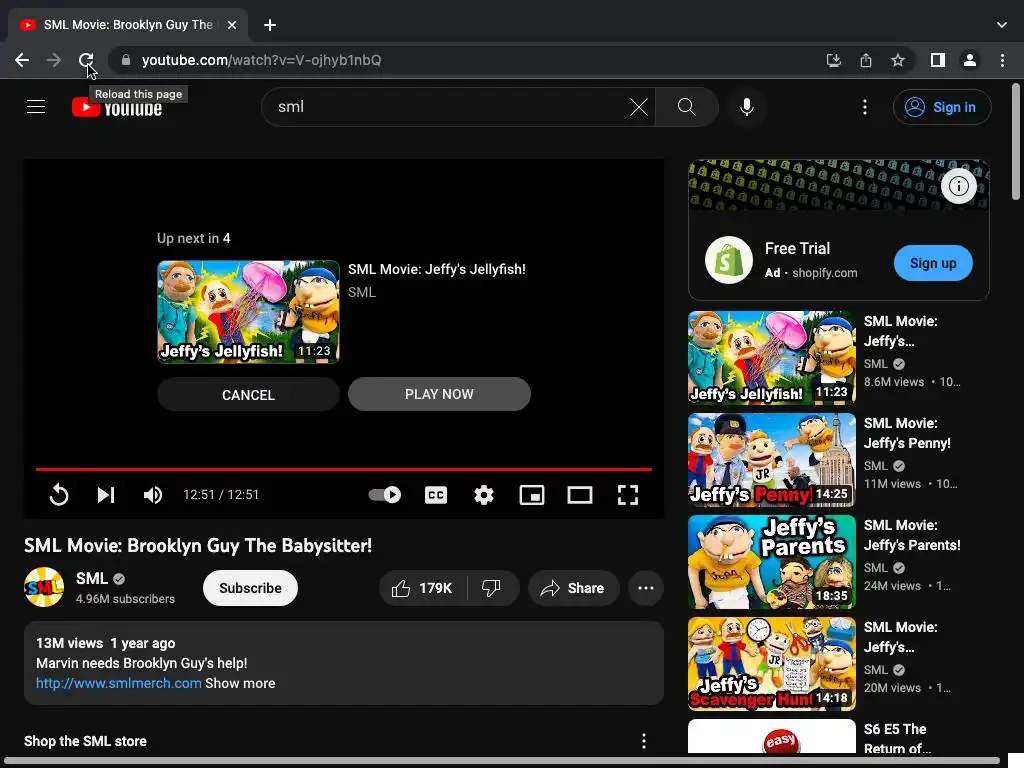The width and height of the screenshot is (1024, 768).
Task: Go to YouTube home via logo
Action: pos(117,107)
